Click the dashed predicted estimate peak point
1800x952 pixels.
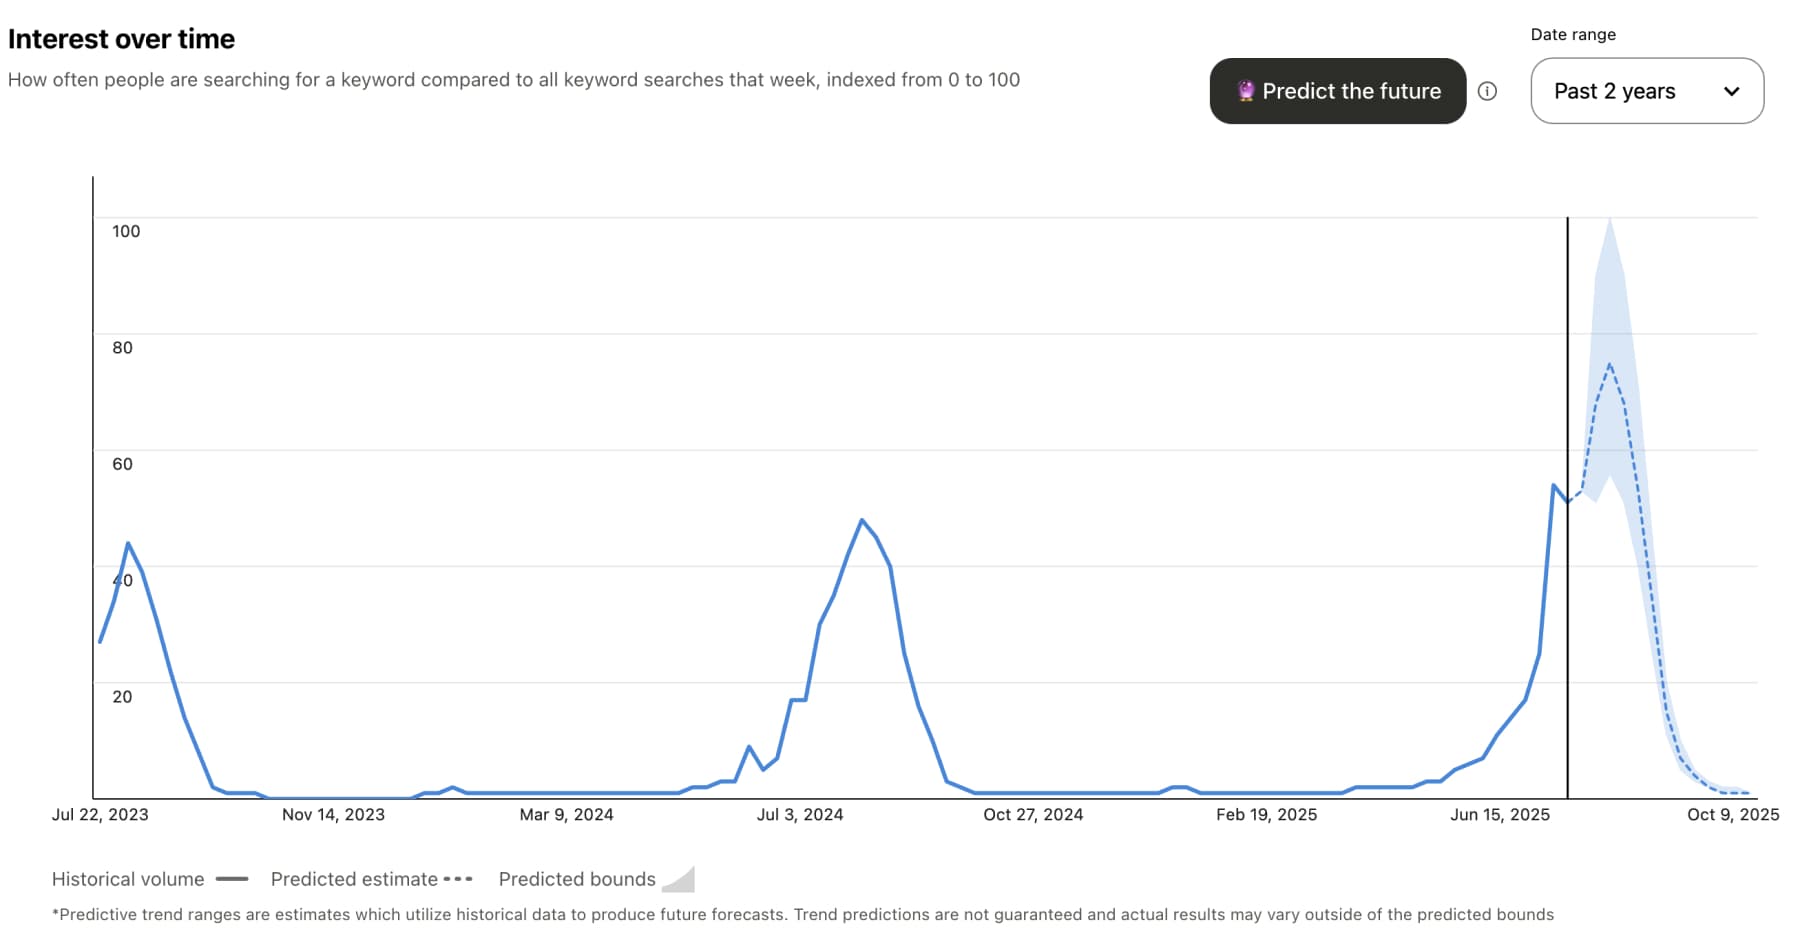point(1609,365)
